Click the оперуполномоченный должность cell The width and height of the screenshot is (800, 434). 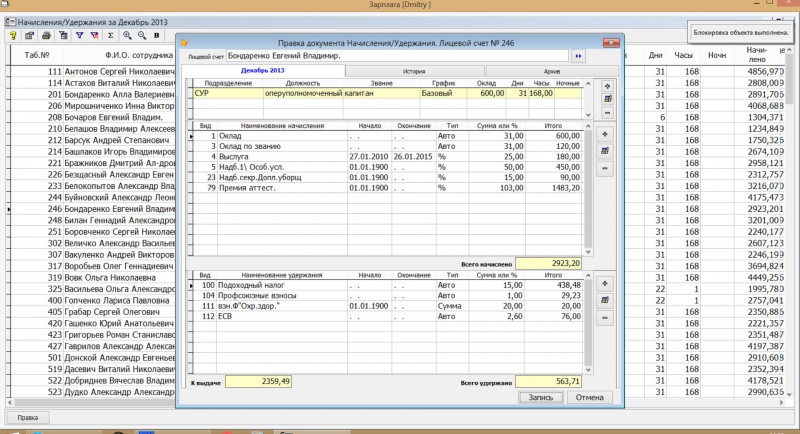(x=303, y=93)
